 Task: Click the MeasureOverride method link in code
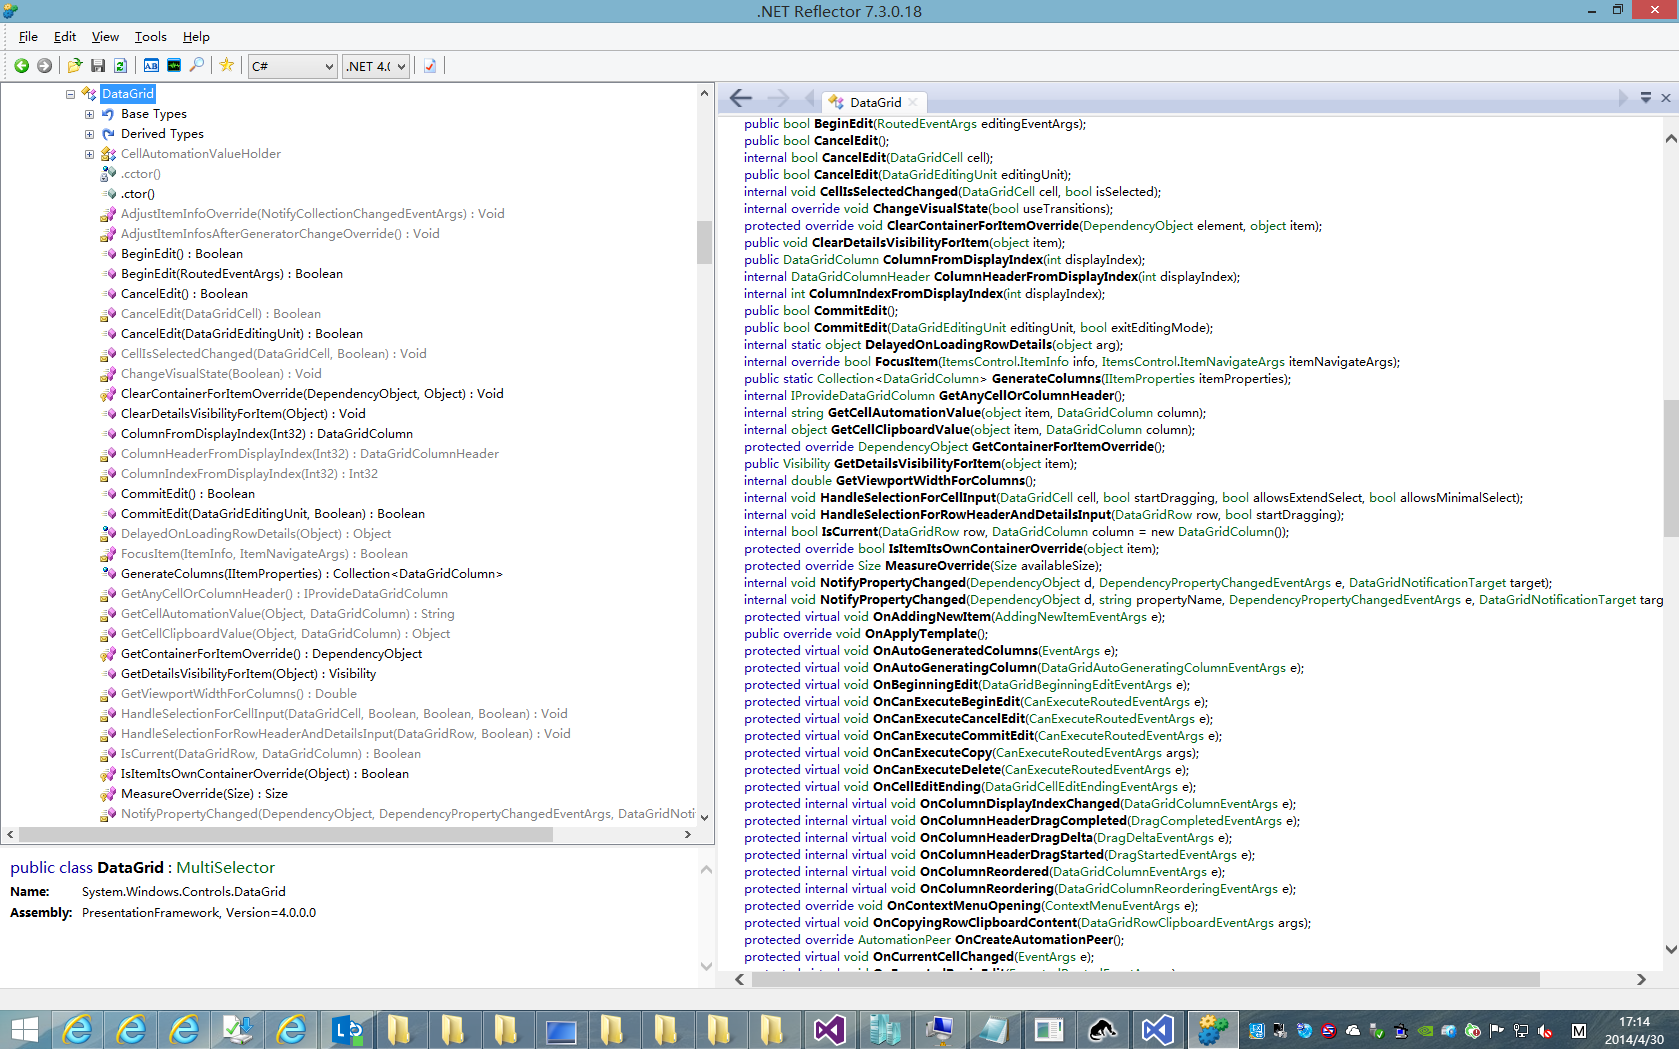pyautogui.click(x=937, y=566)
